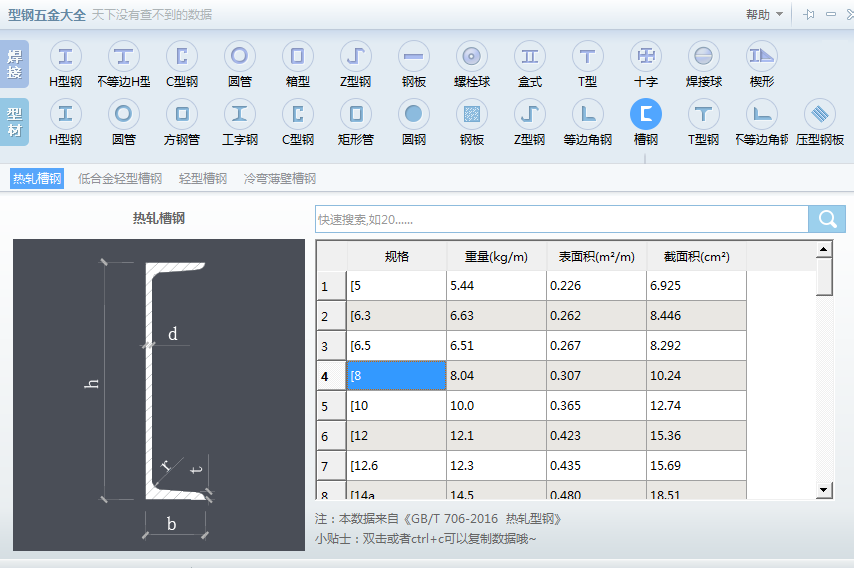Click section area value 8.292
Image resolution: width=854 pixels, height=568 pixels.
point(697,346)
